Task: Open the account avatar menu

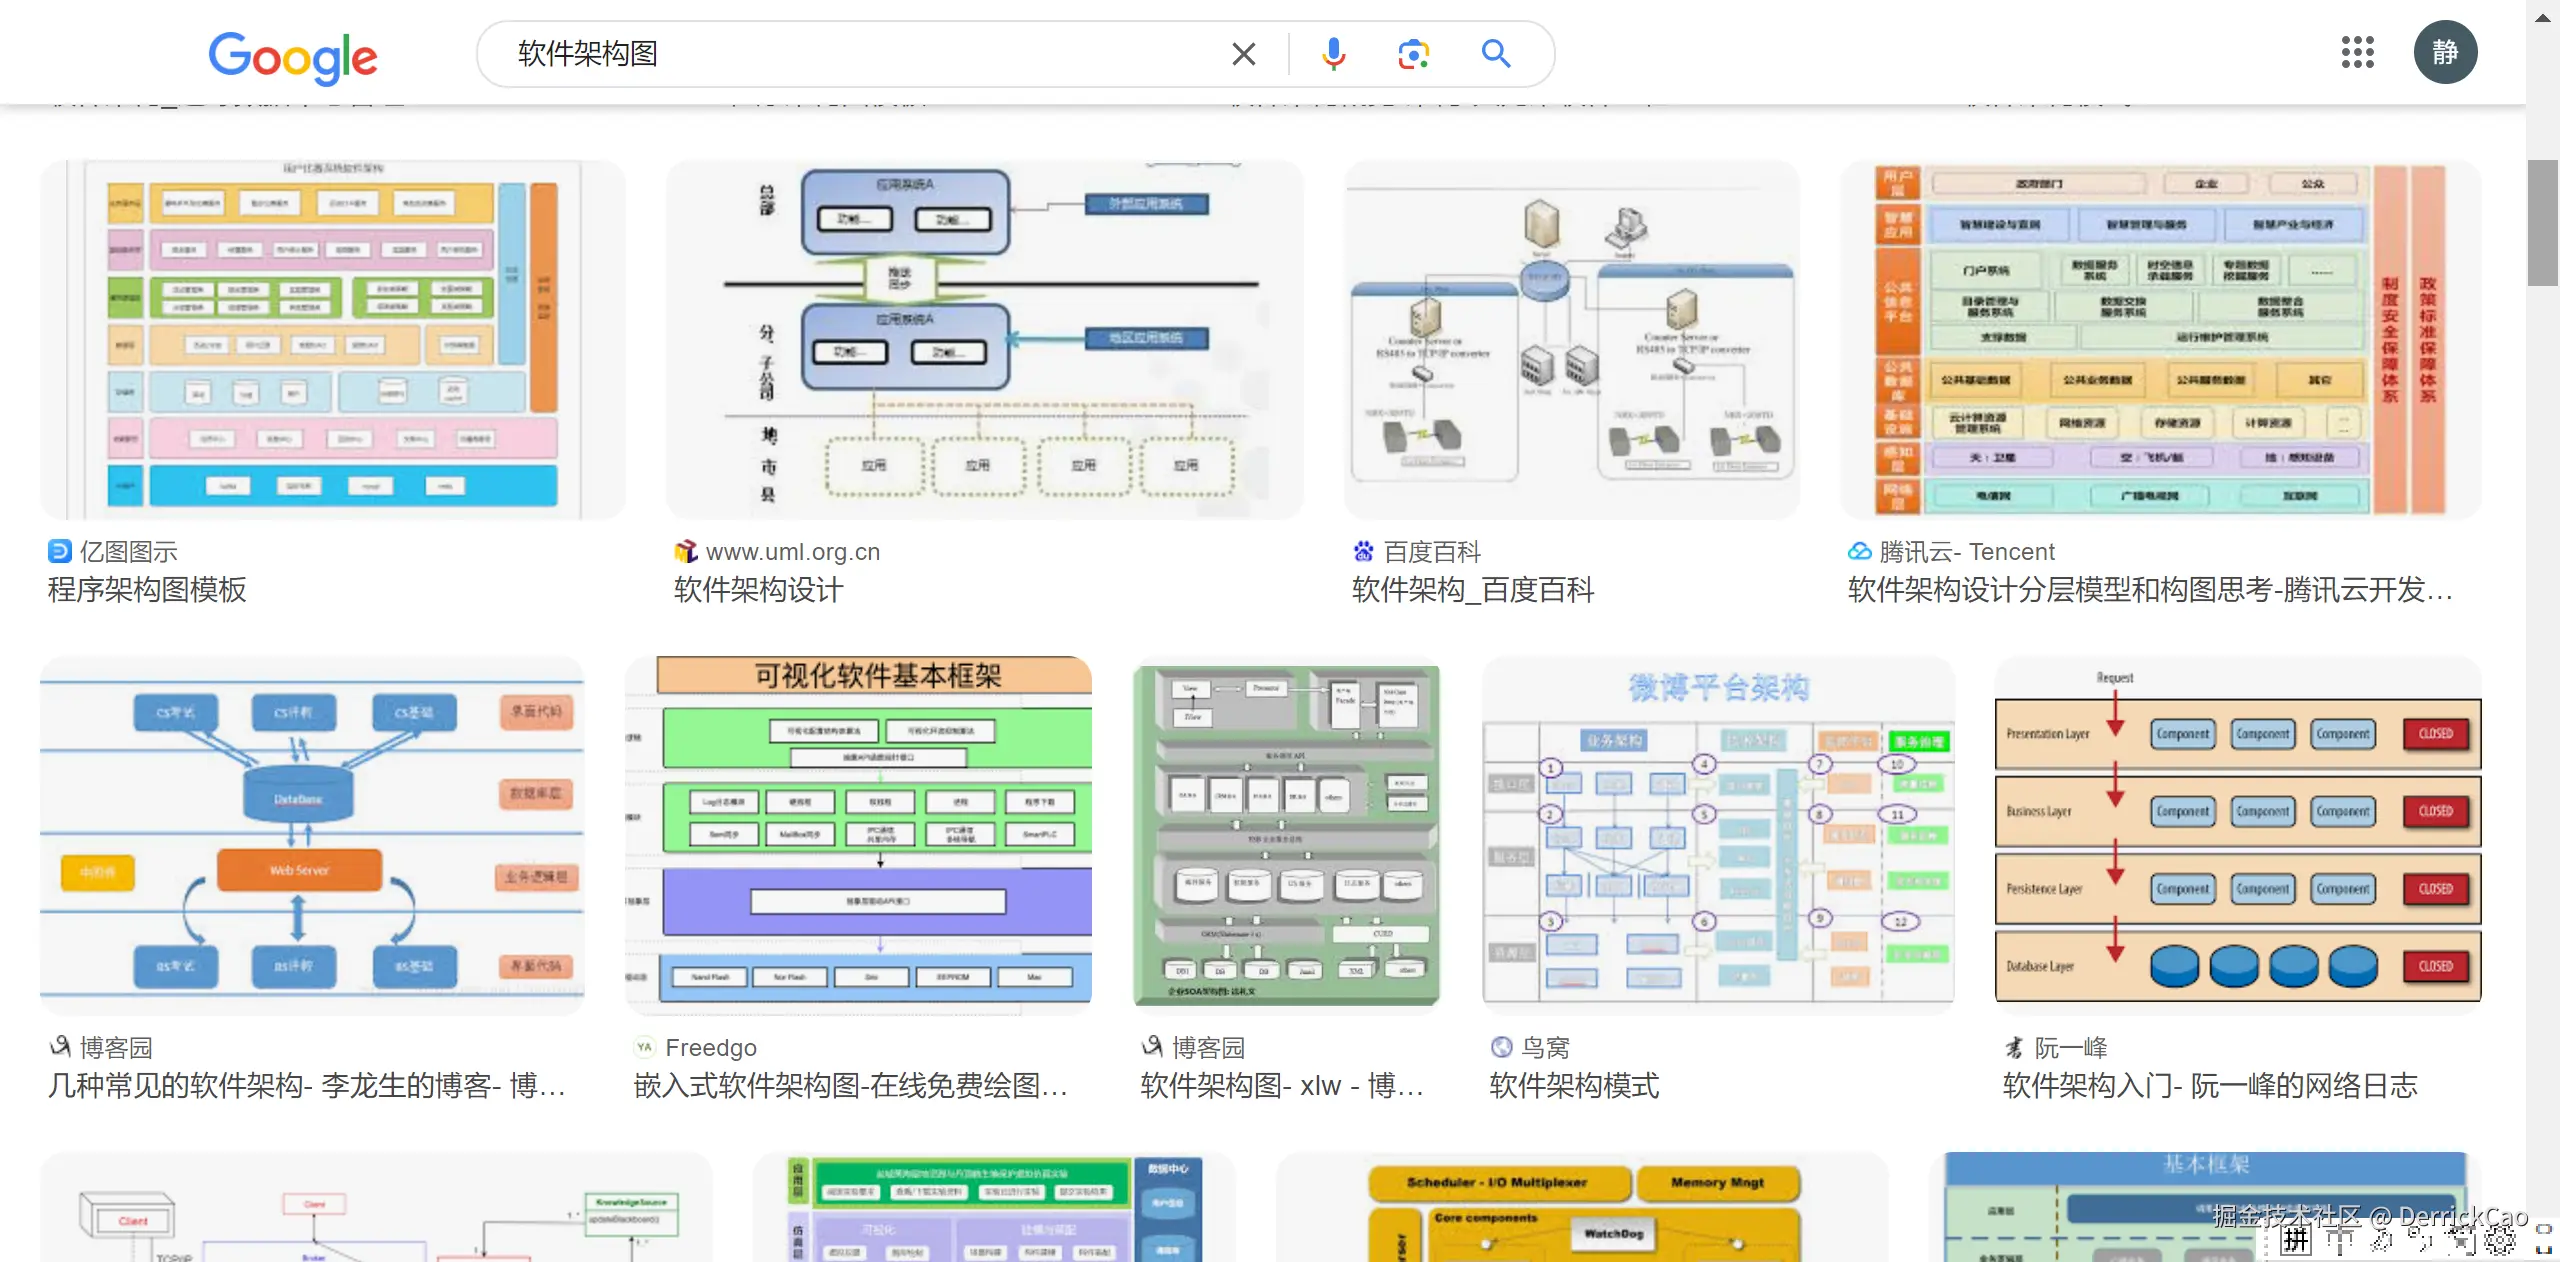Action: click(2445, 52)
